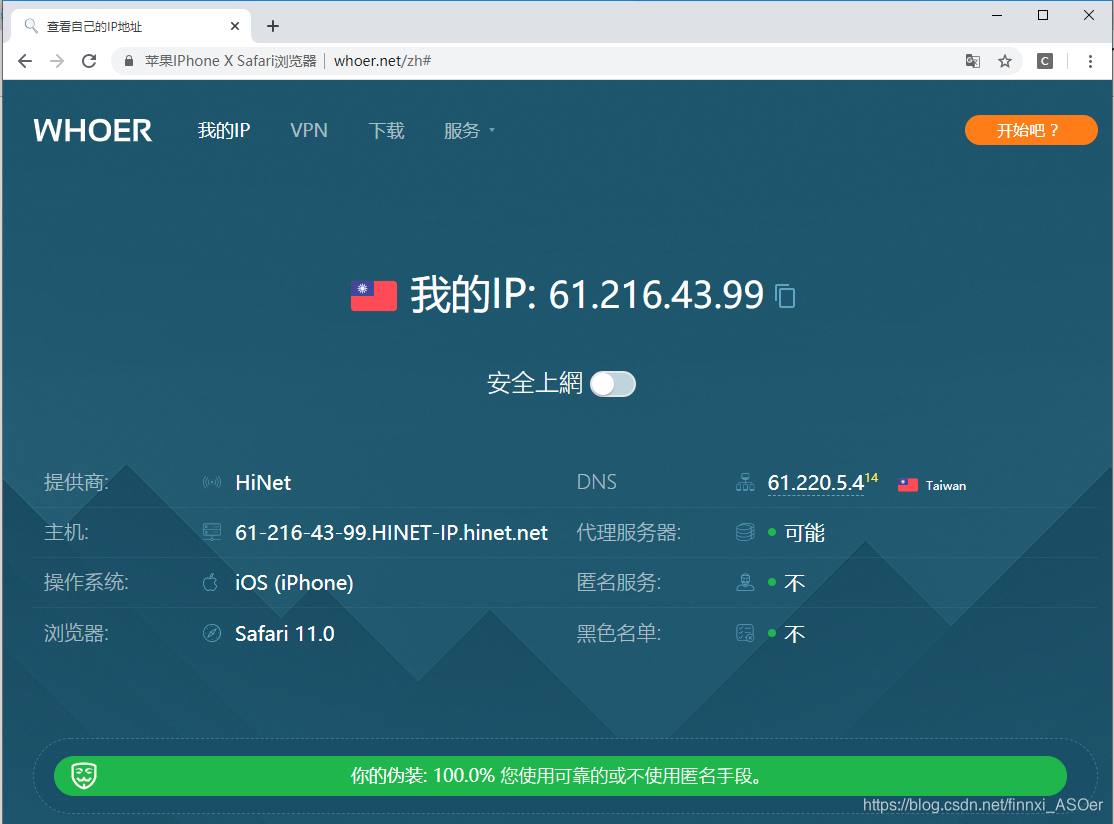The height and width of the screenshot is (824, 1114).
Task: Click the 匿名服务: label
Action: 619,582
